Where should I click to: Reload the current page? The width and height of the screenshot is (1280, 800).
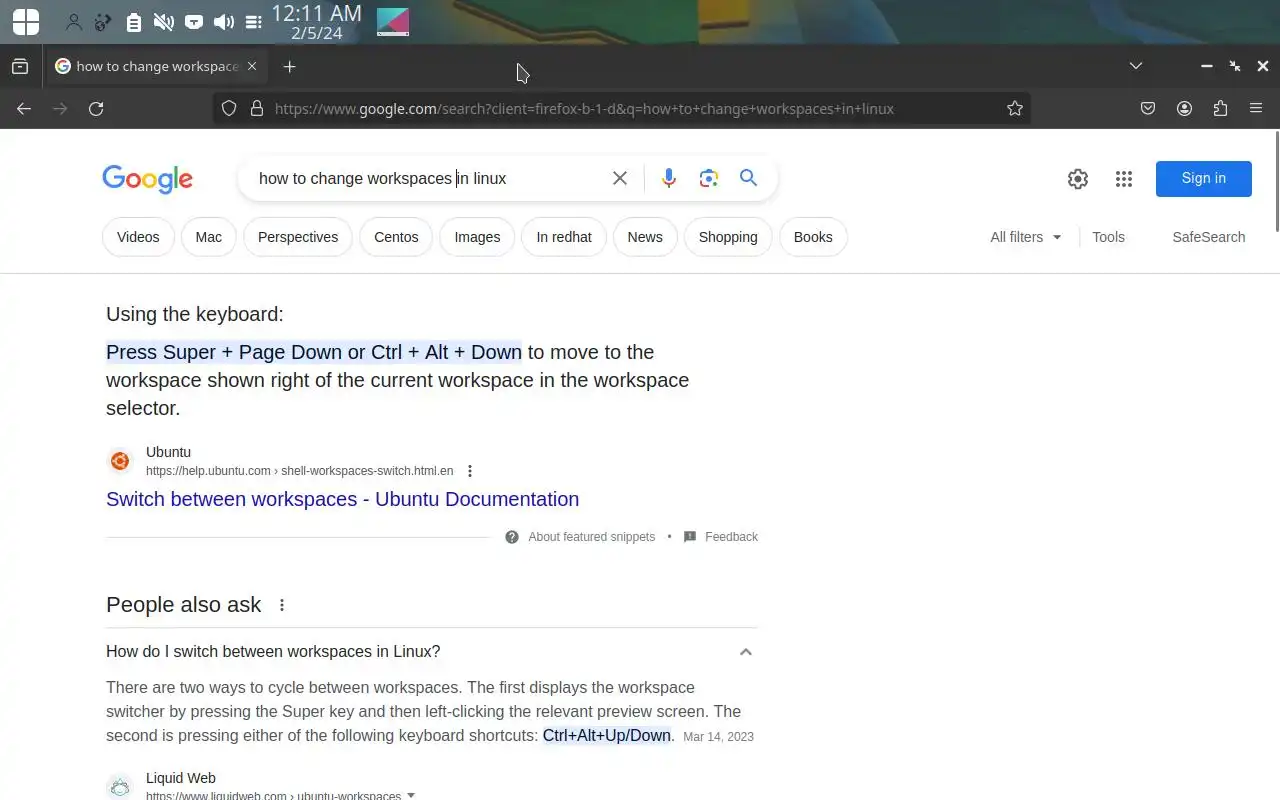tap(96, 108)
